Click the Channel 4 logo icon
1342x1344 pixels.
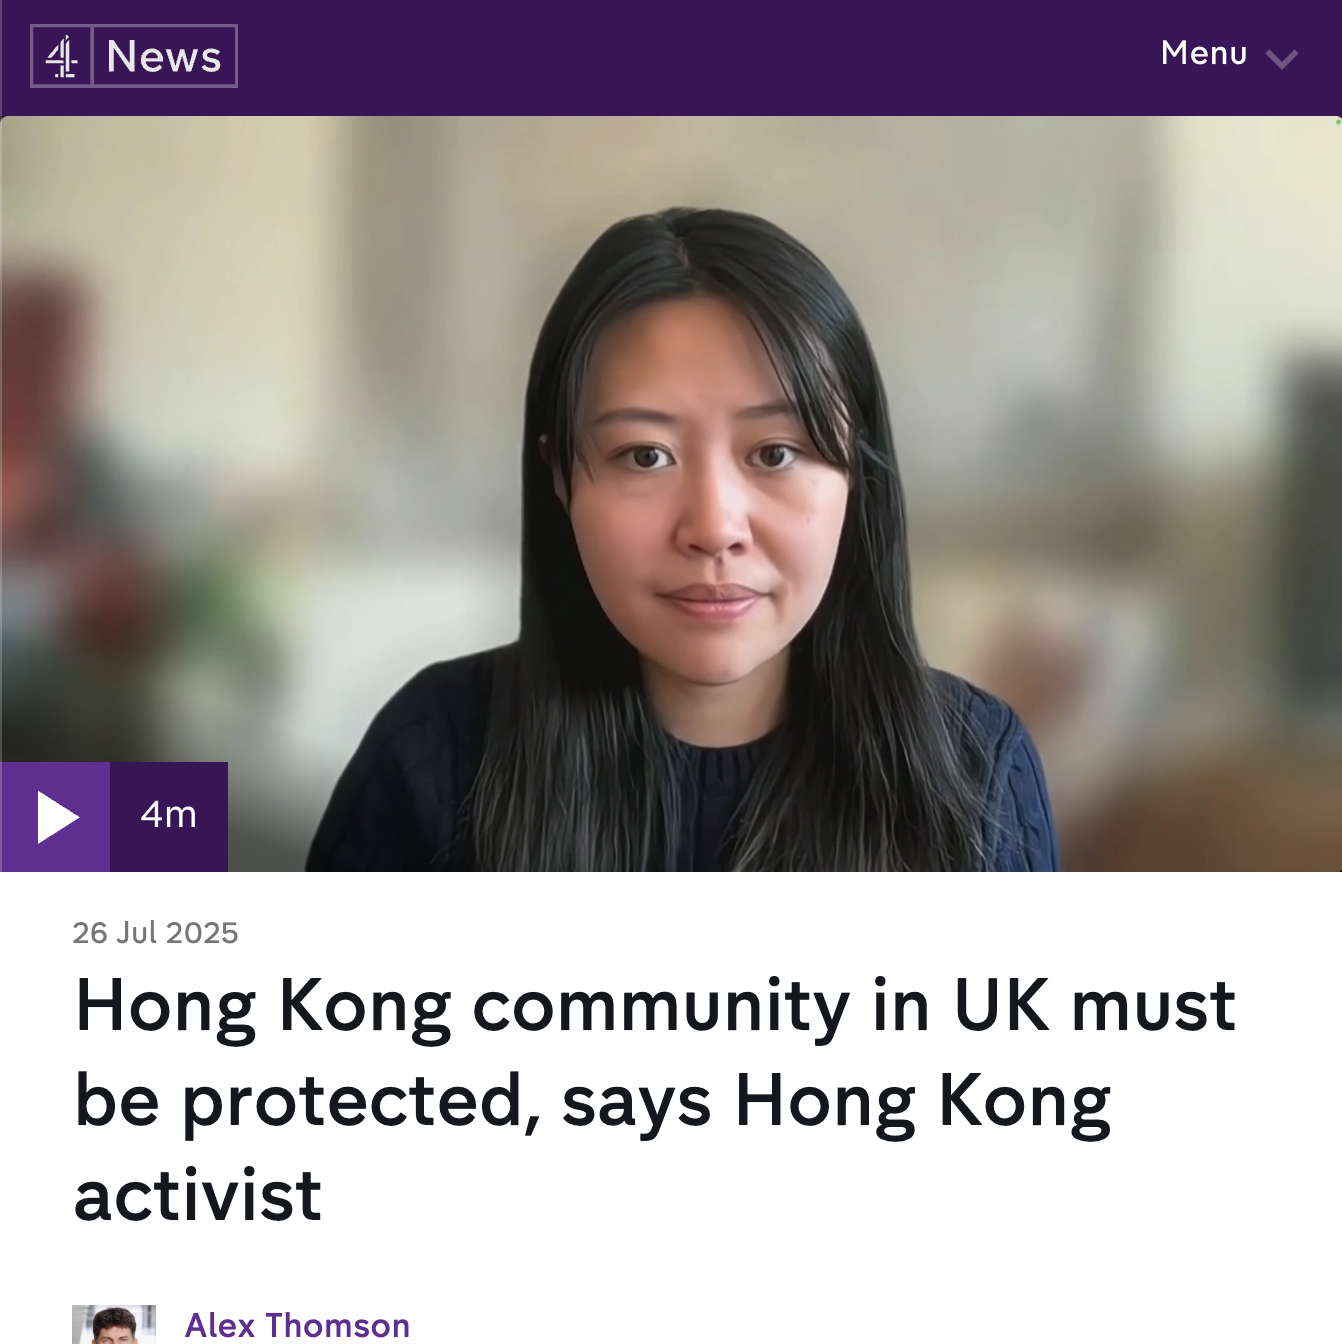(x=62, y=56)
